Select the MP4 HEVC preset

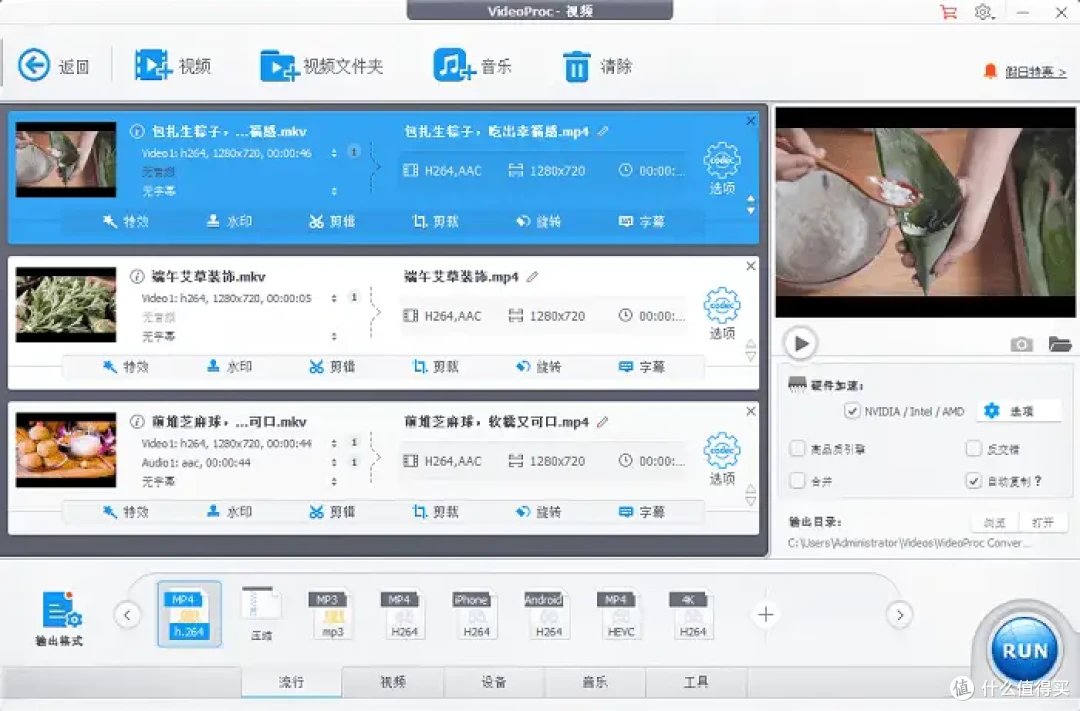(x=621, y=614)
